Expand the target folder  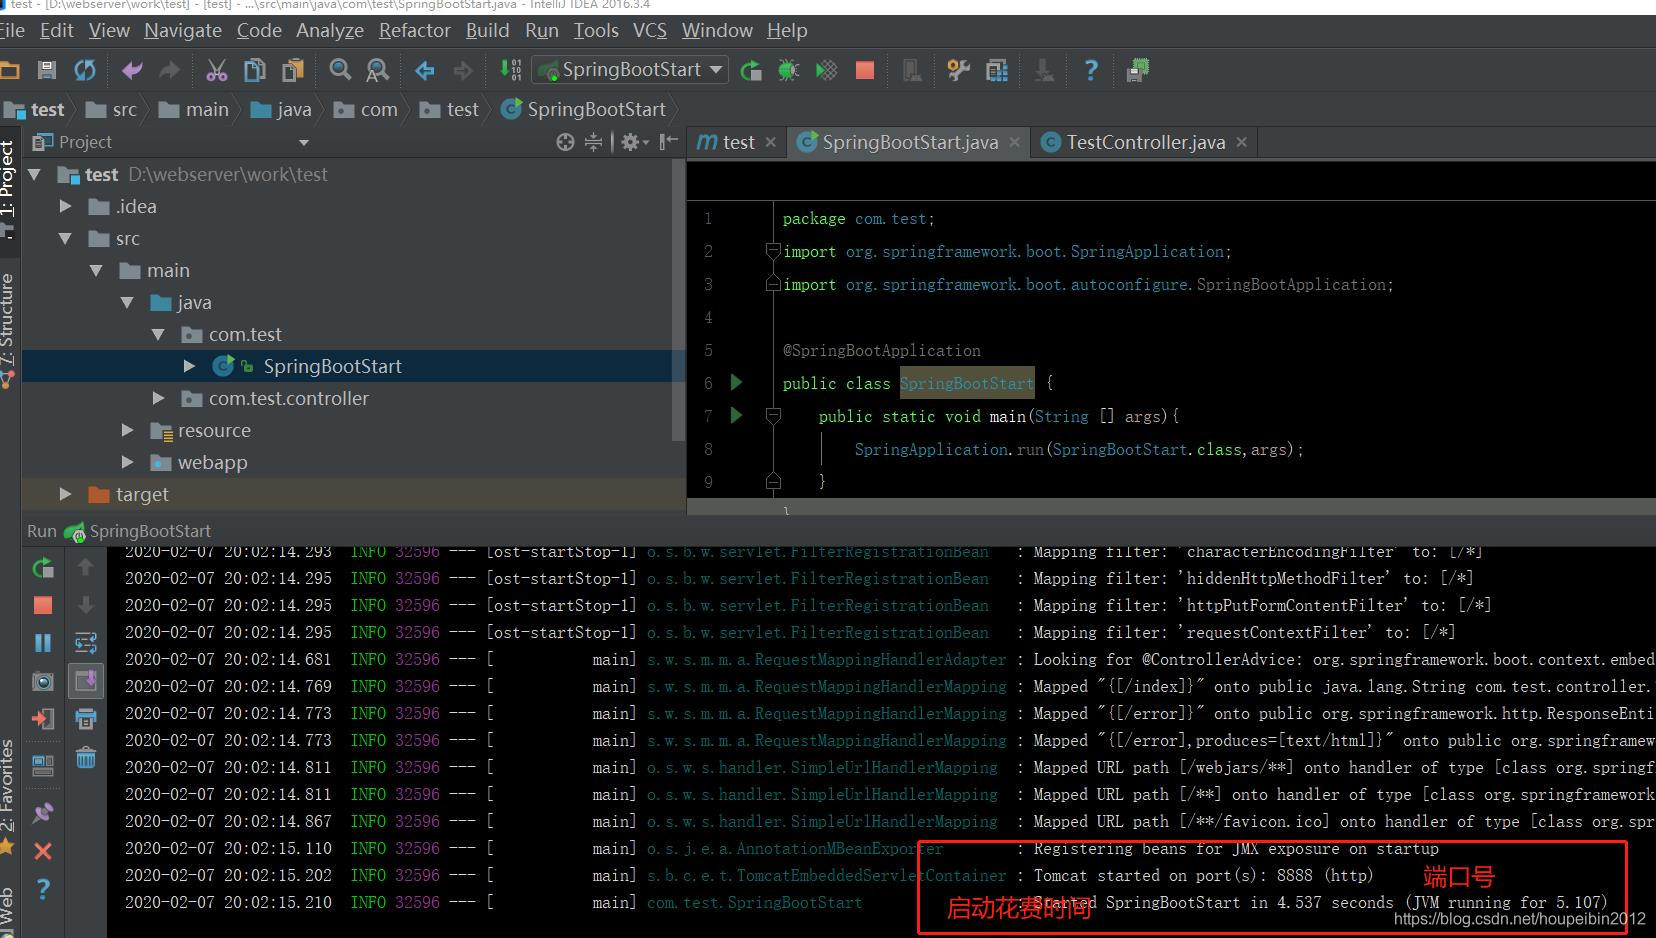[65, 495]
